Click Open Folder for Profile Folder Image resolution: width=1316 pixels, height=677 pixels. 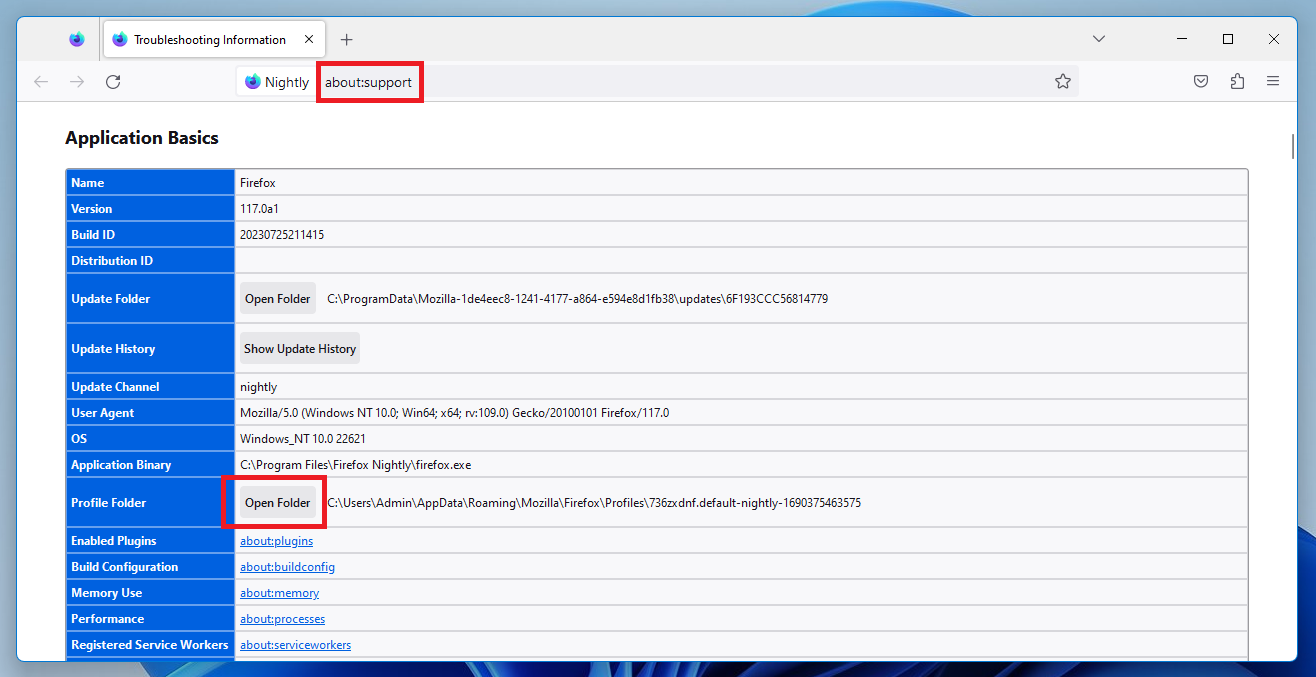tap(278, 503)
